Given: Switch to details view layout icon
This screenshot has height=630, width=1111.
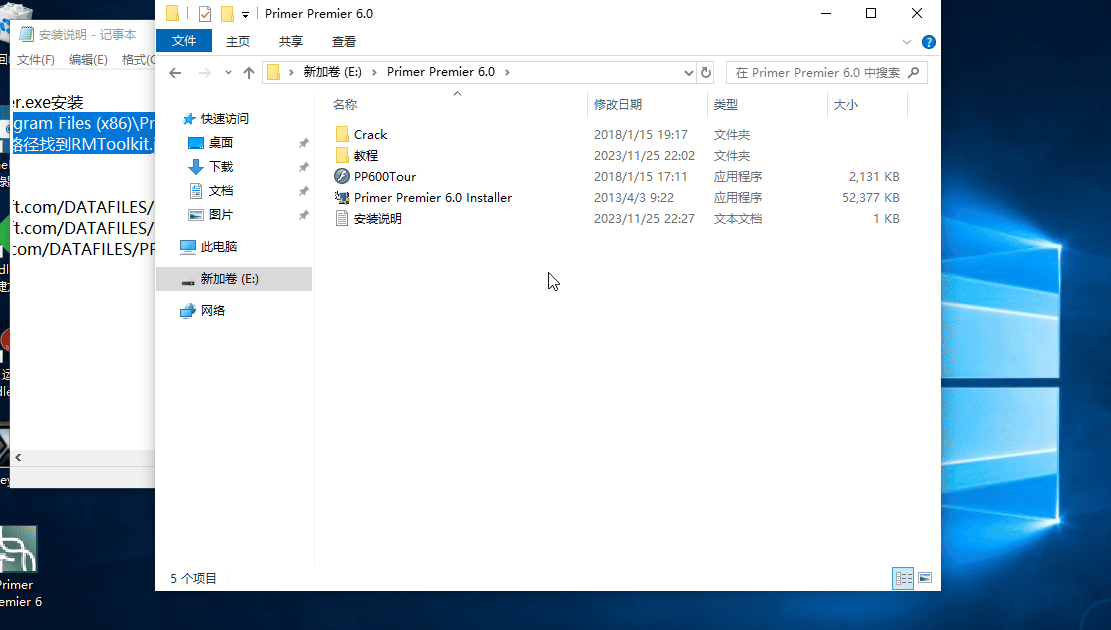Looking at the screenshot, I should click(x=903, y=578).
